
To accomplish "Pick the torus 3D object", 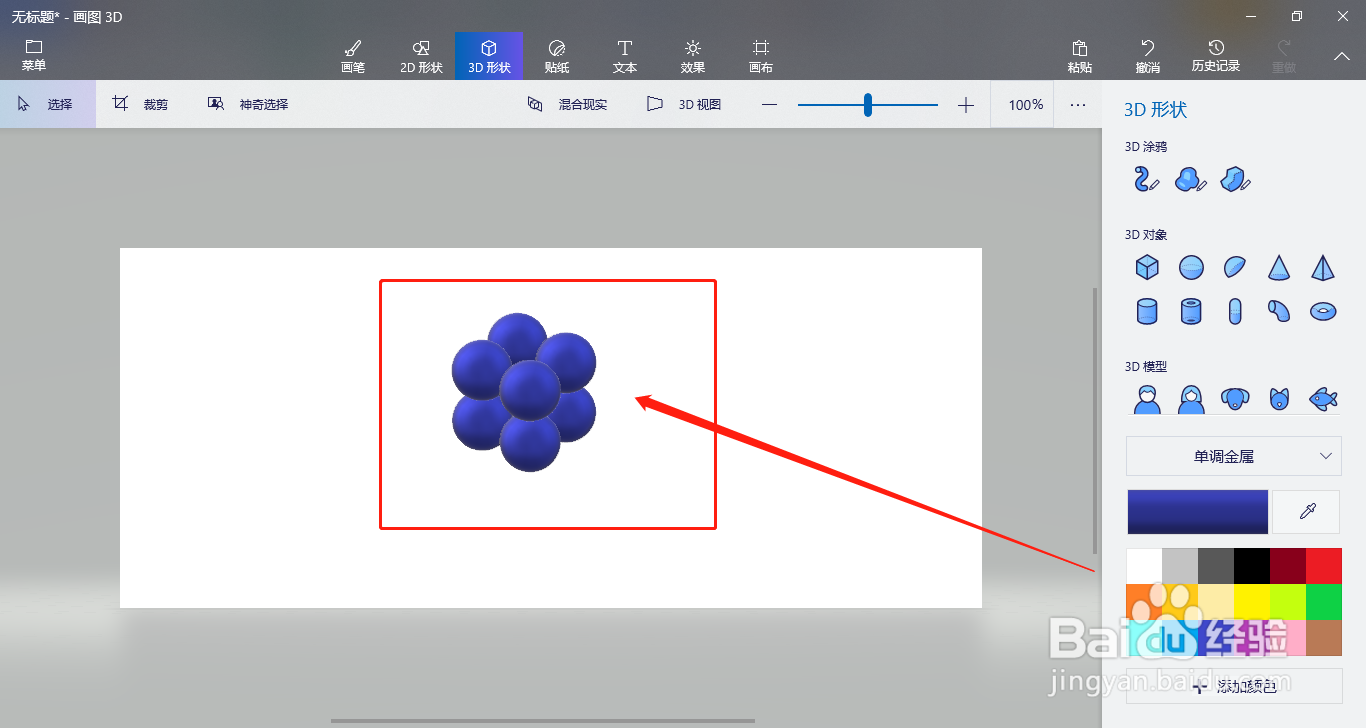I will pyautogui.click(x=1323, y=311).
